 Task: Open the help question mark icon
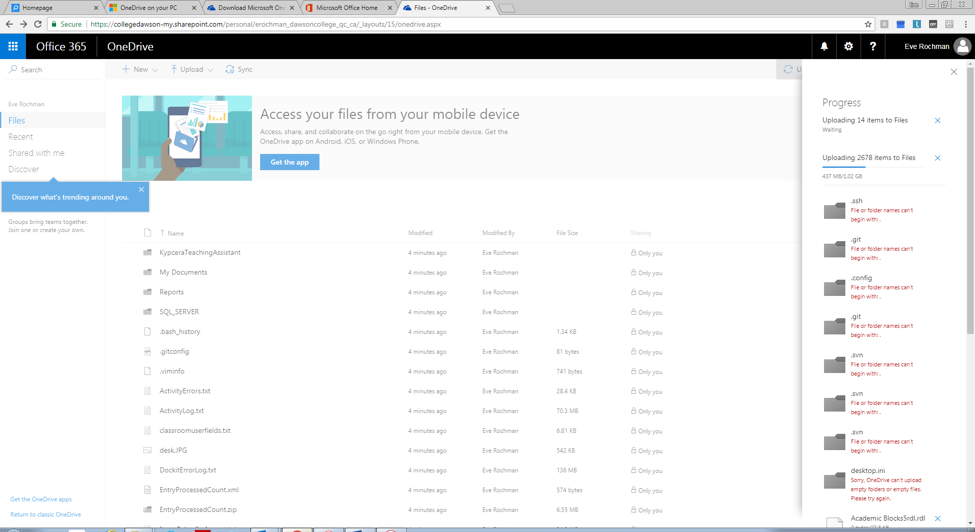872,47
